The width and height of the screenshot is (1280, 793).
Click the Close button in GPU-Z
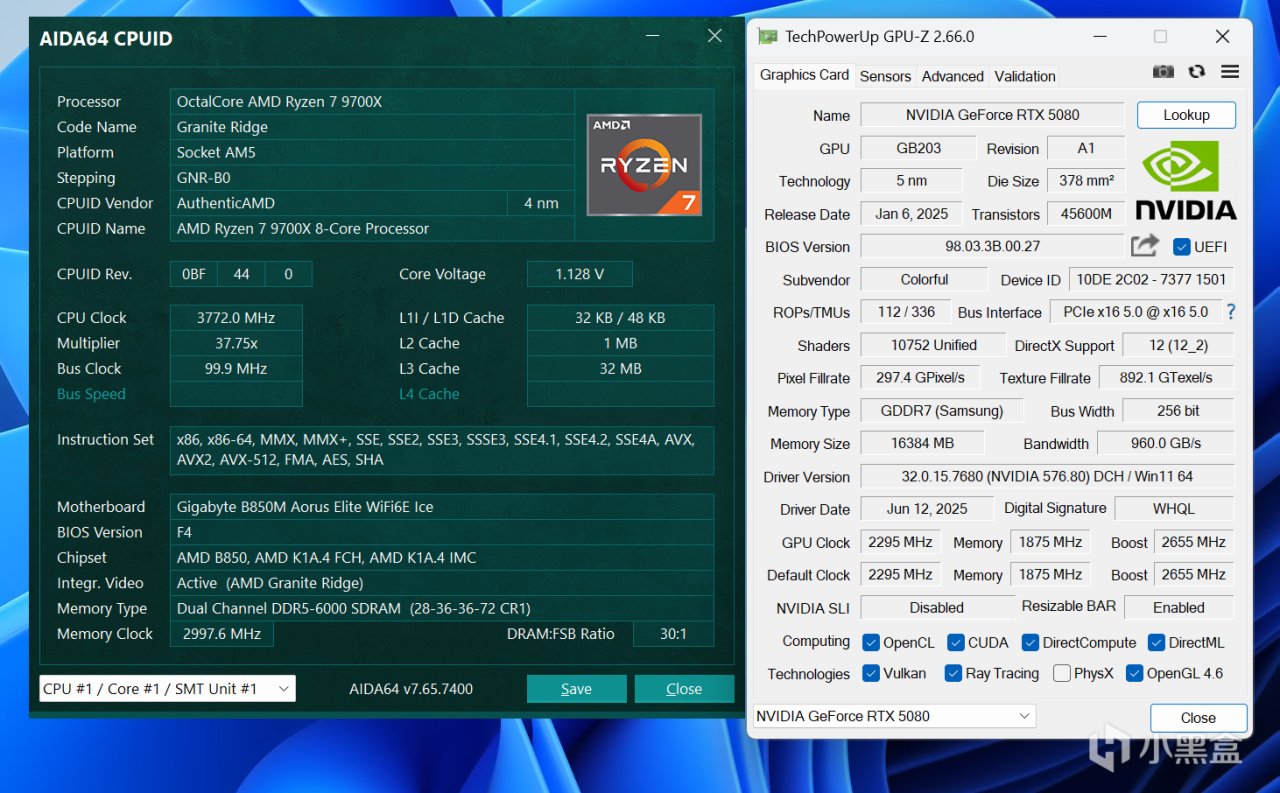pyautogui.click(x=1198, y=718)
